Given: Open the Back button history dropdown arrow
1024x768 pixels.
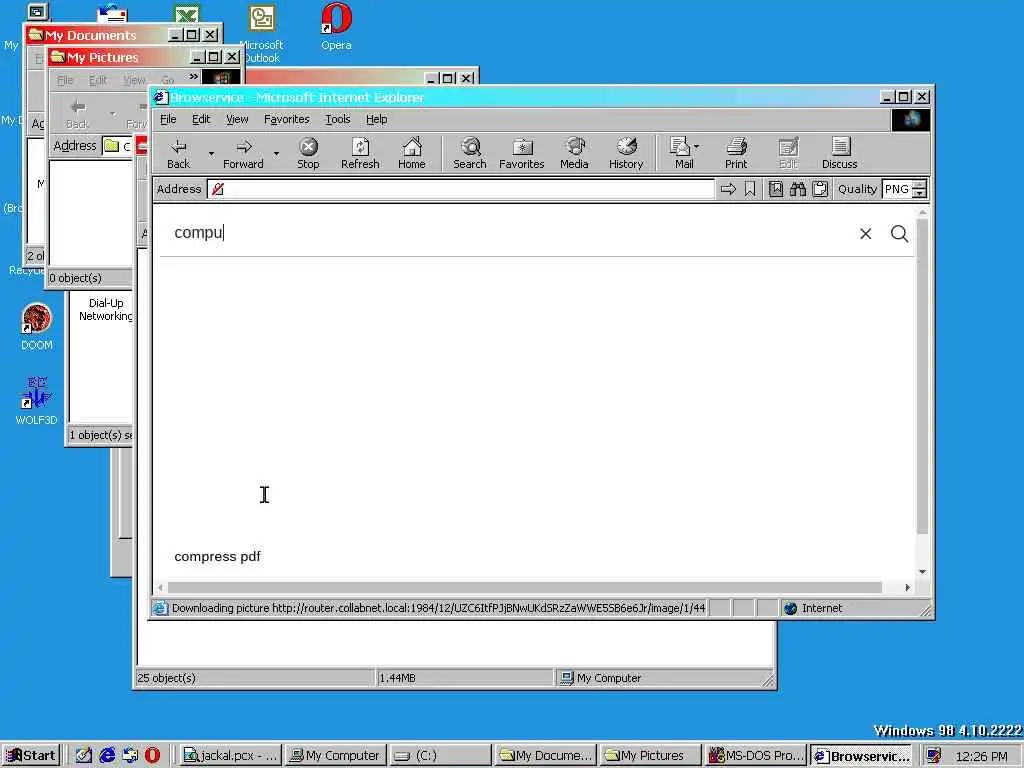Looking at the screenshot, I should (x=211, y=154).
